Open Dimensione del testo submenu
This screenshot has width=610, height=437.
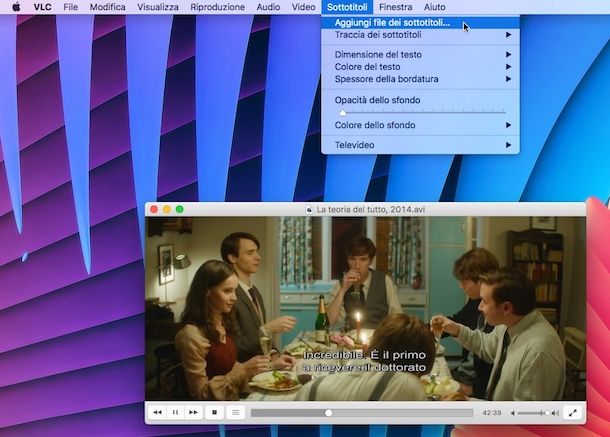[420, 54]
